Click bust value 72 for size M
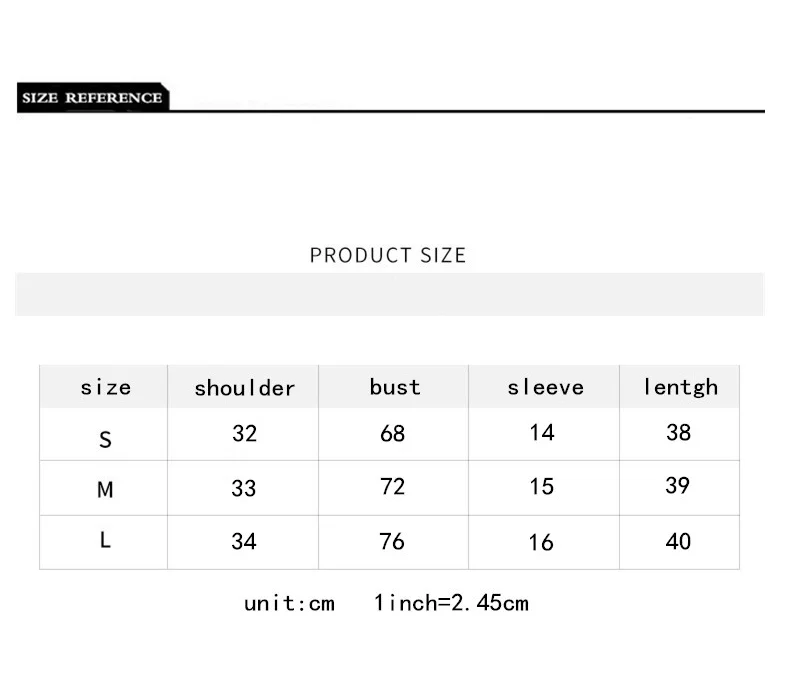796x691 pixels. (392, 486)
